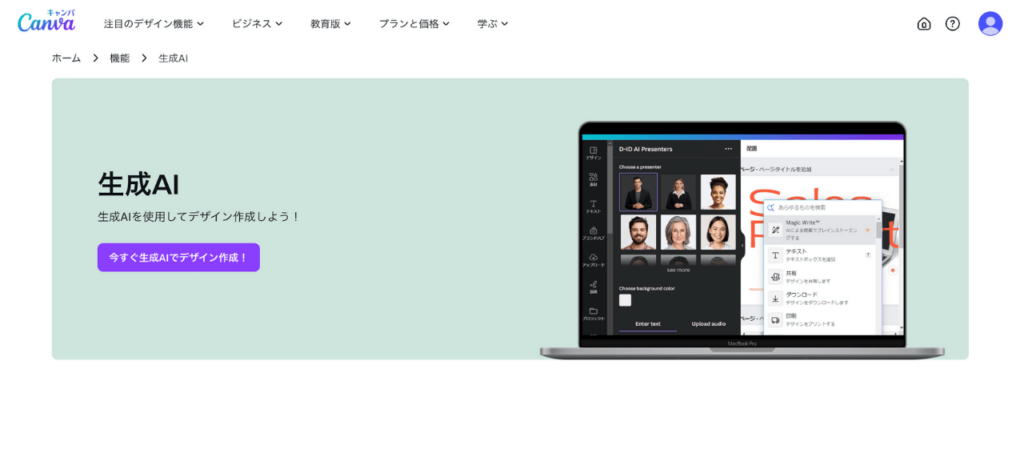The height and width of the screenshot is (461, 1024).
Task: Click the 今すぐ生成AIでデザイン作成！ button
Action: tap(178, 257)
